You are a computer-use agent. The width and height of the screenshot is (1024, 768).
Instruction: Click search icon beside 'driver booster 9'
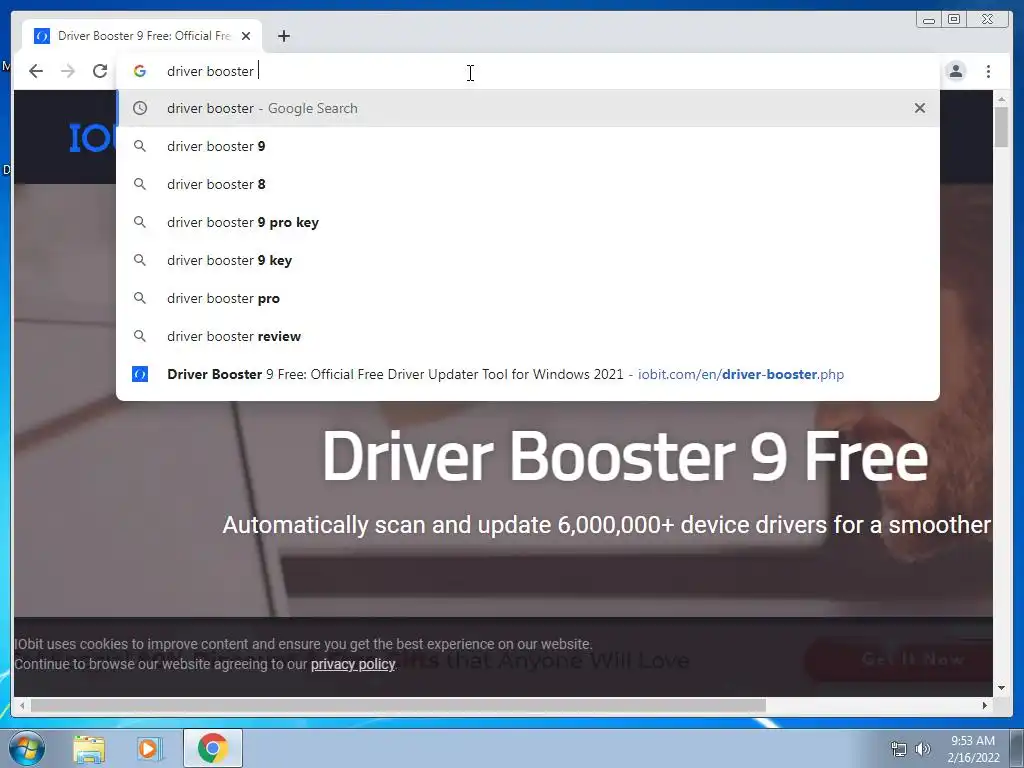140,146
